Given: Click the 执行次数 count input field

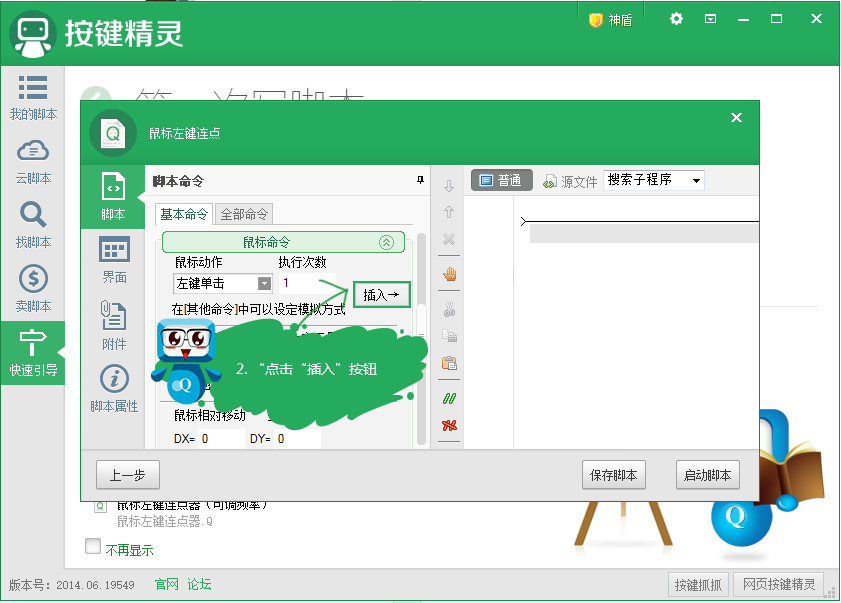Looking at the screenshot, I should coord(310,284).
